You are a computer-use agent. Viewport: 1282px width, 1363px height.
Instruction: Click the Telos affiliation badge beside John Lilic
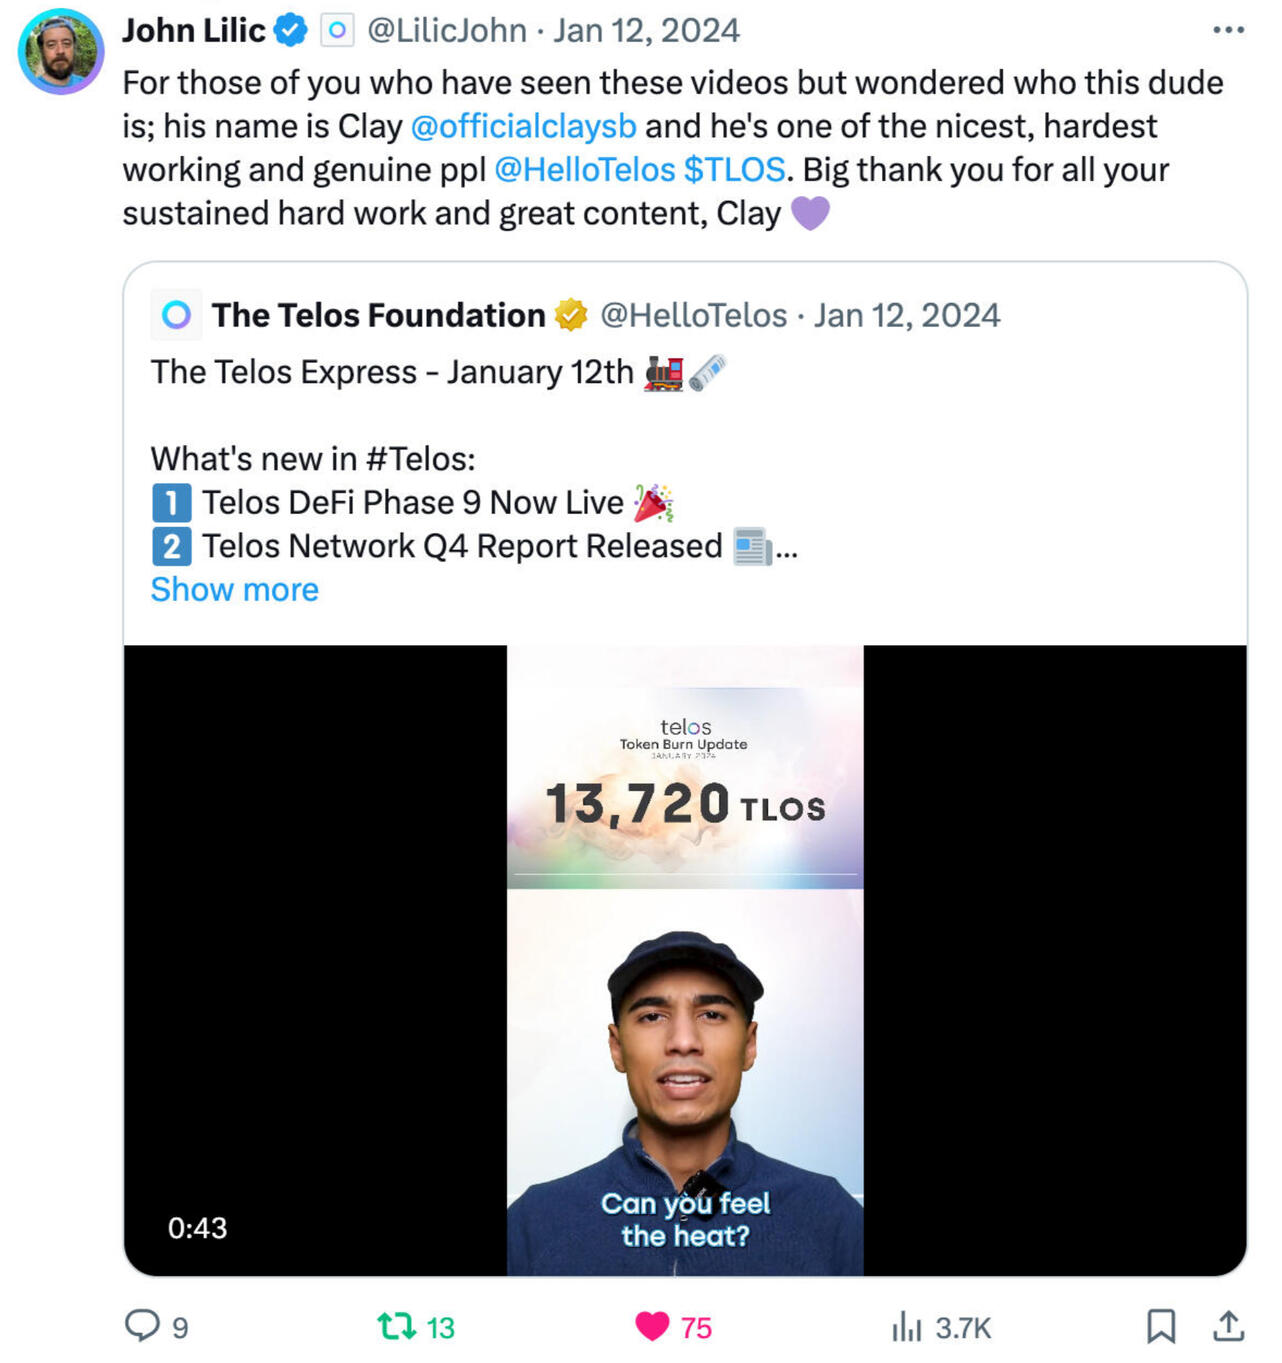(x=337, y=31)
